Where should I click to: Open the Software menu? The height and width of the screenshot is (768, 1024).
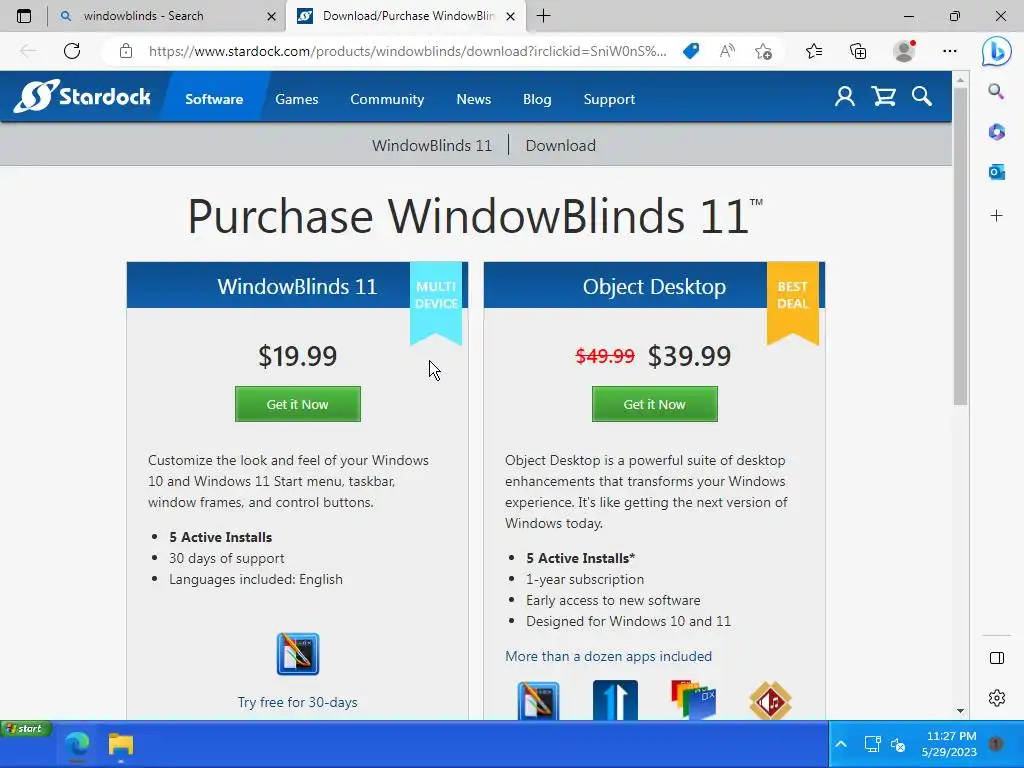pos(214,99)
